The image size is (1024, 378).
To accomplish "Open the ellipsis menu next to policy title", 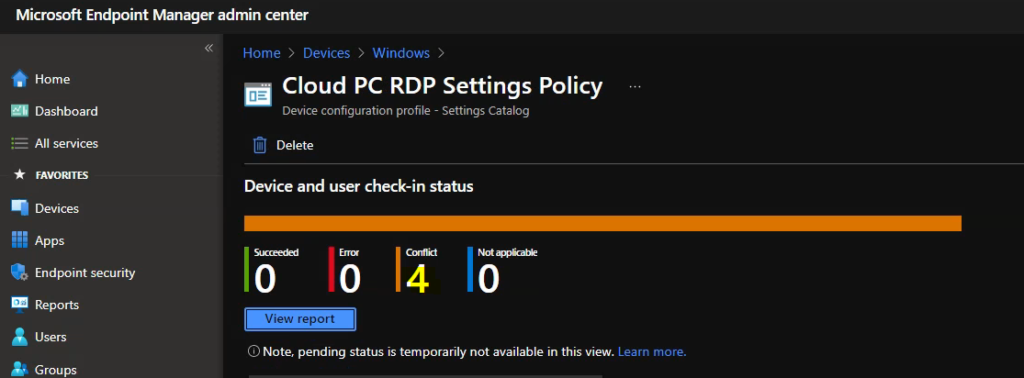I will tap(635, 86).
